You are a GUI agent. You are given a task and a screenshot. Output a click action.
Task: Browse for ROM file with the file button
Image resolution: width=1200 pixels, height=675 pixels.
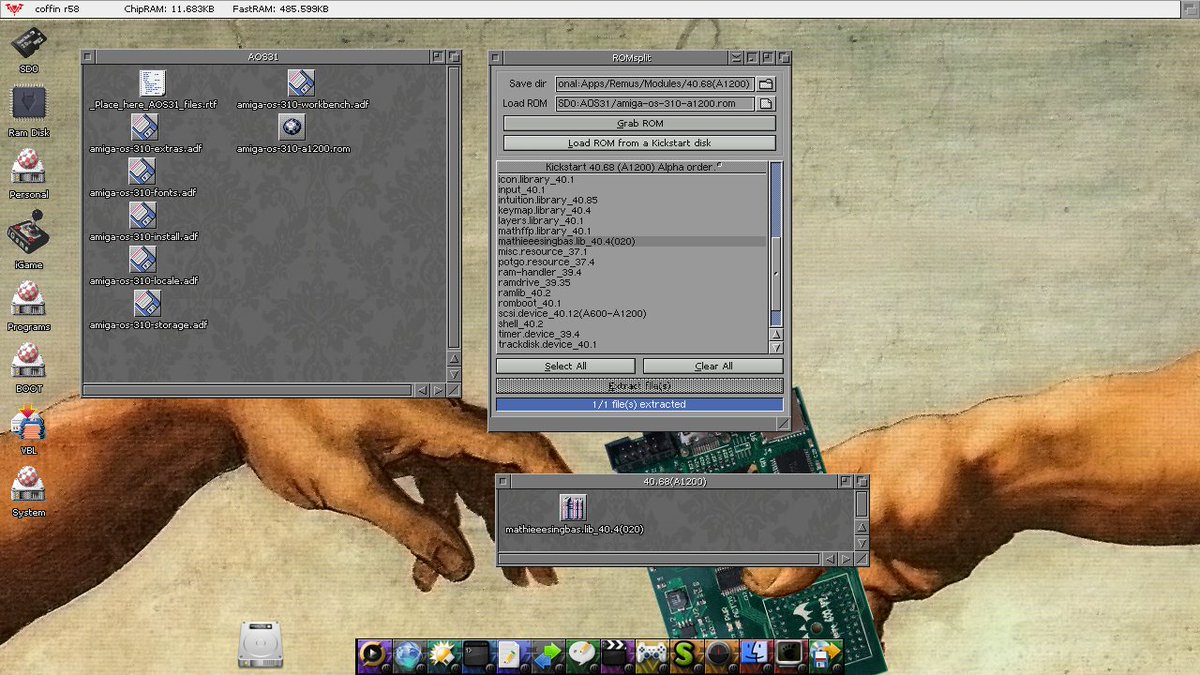[767, 104]
